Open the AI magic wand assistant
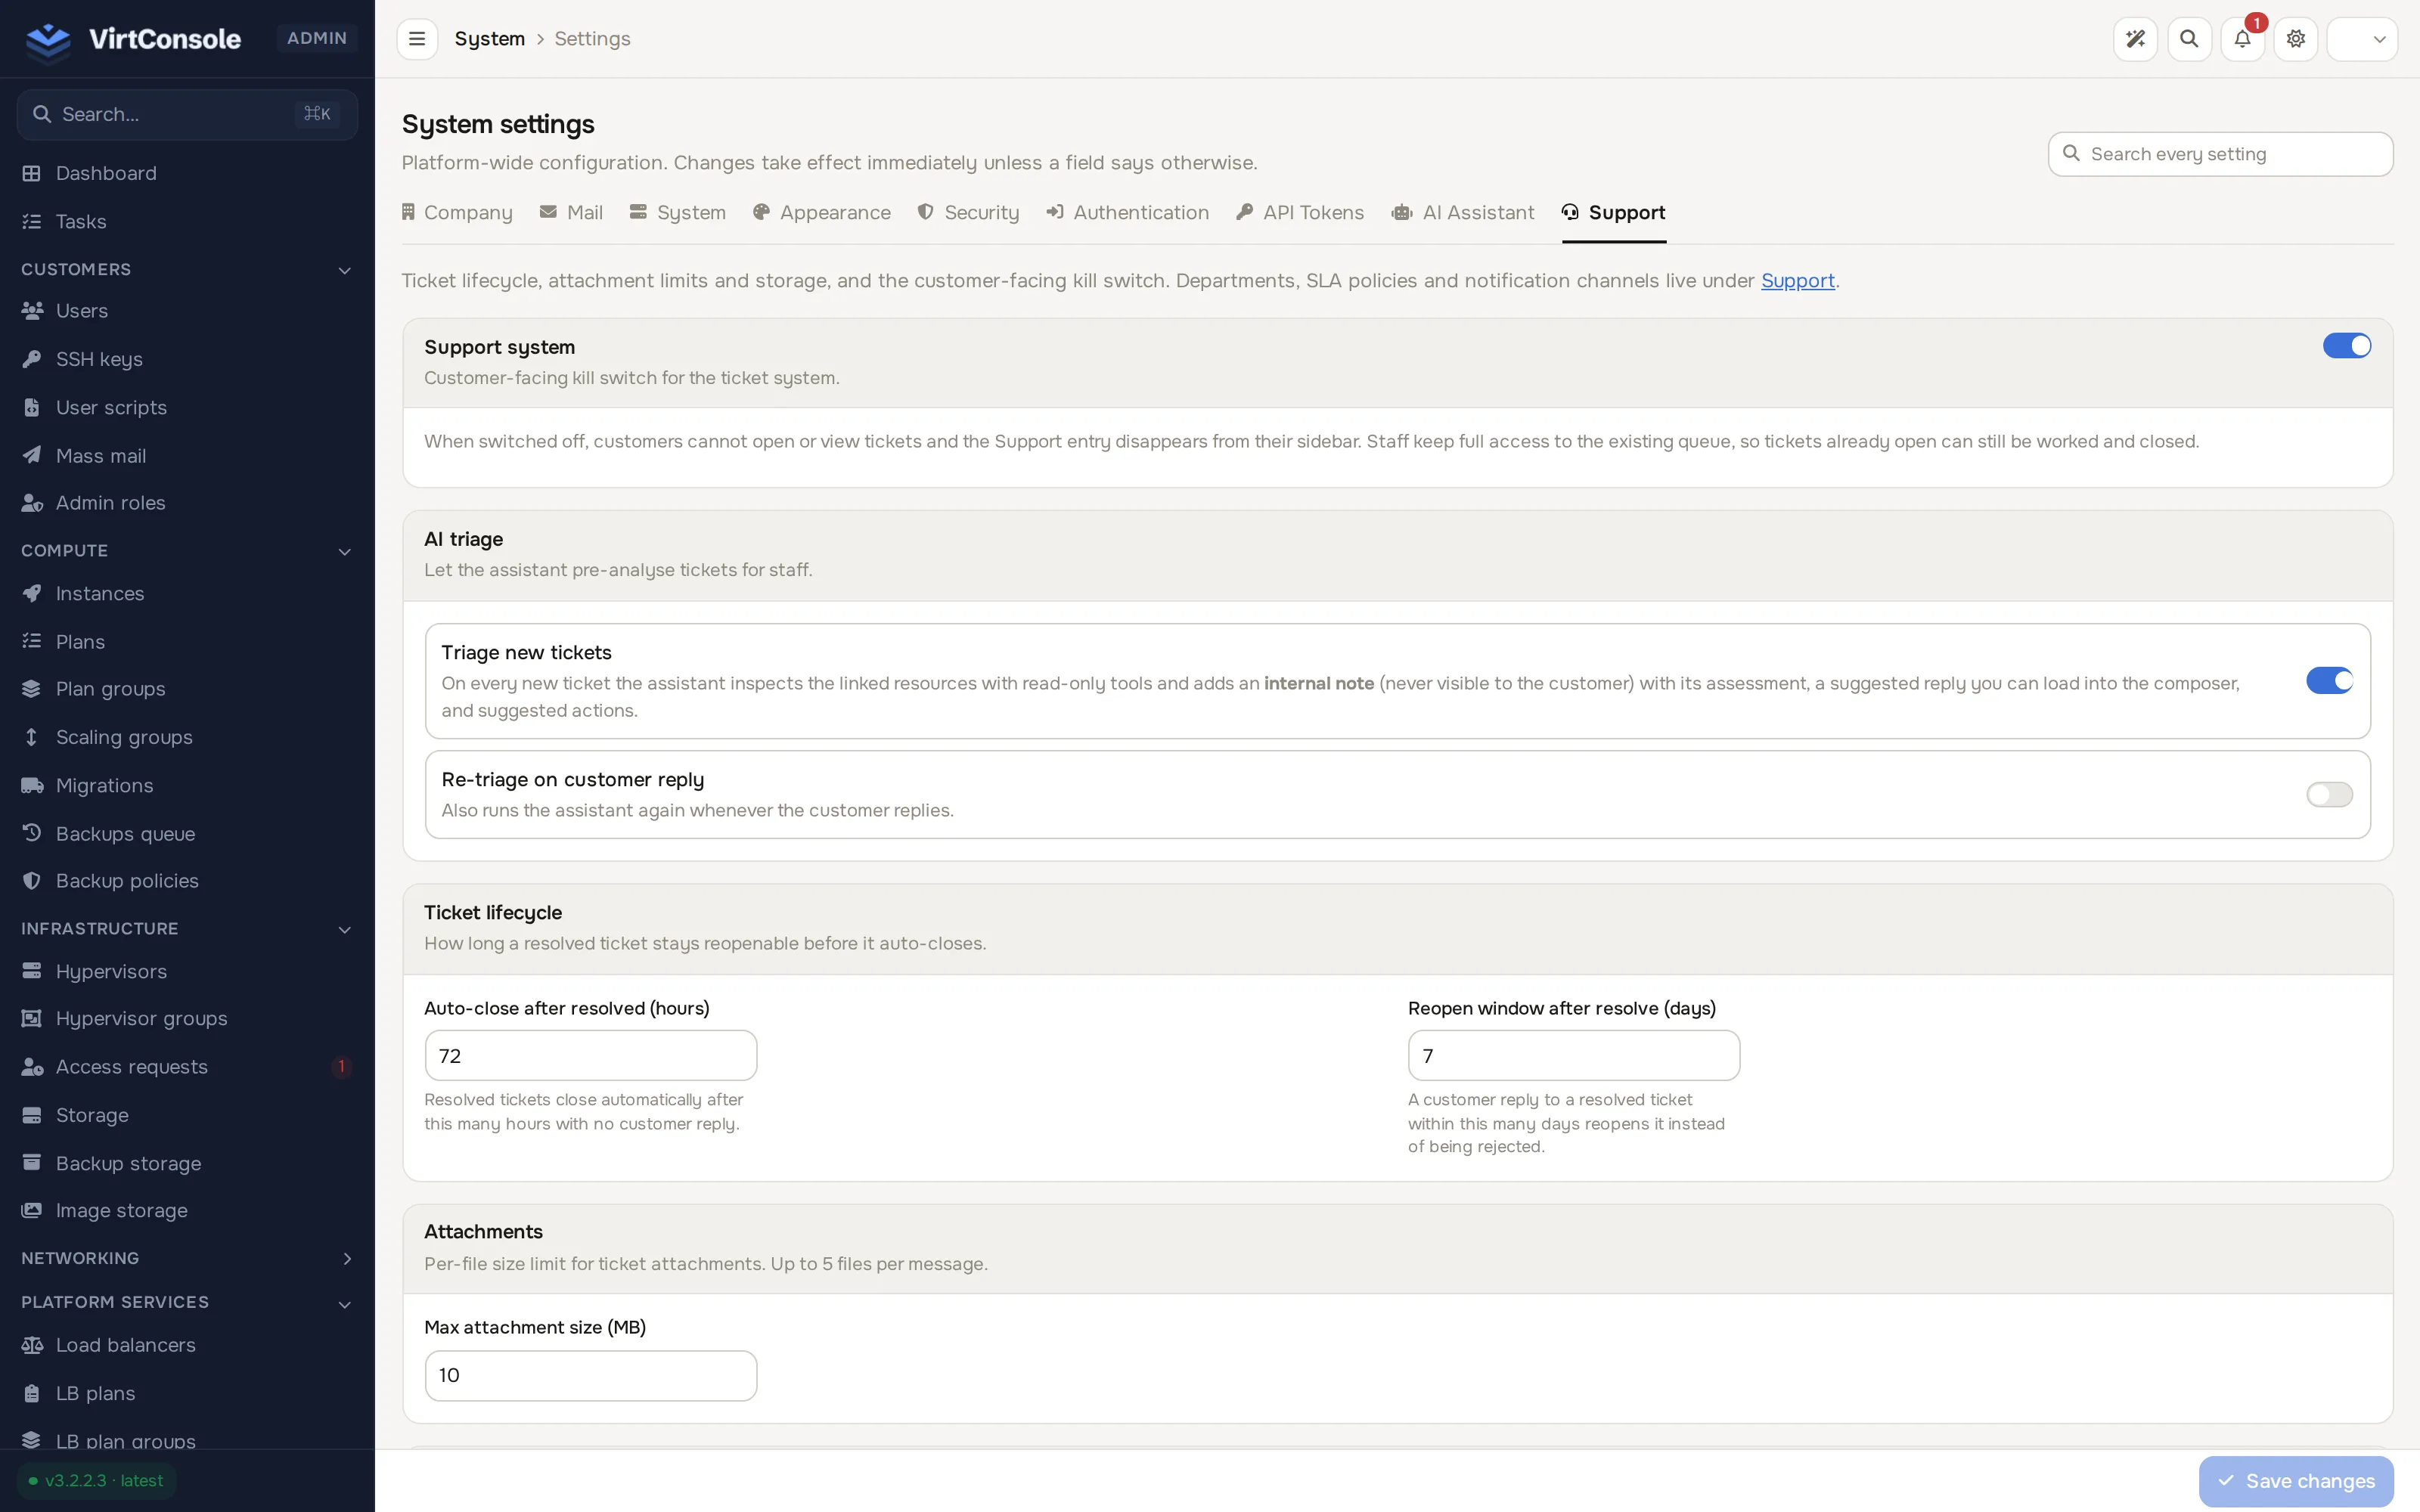 pyautogui.click(x=2135, y=39)
